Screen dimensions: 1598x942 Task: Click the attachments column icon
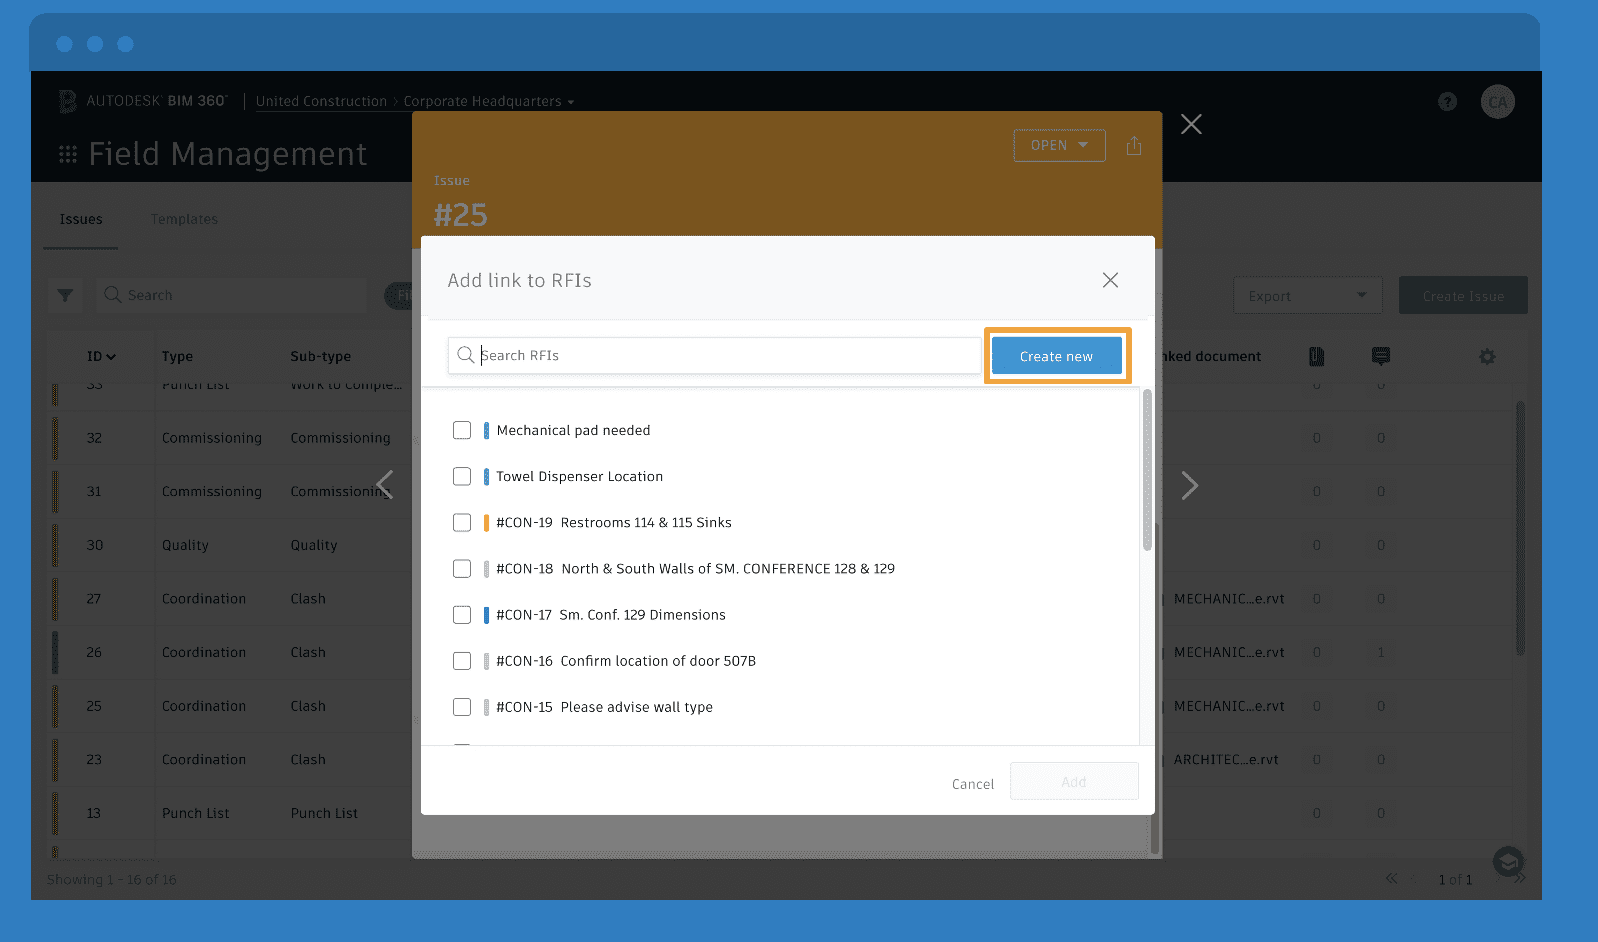1316,356
